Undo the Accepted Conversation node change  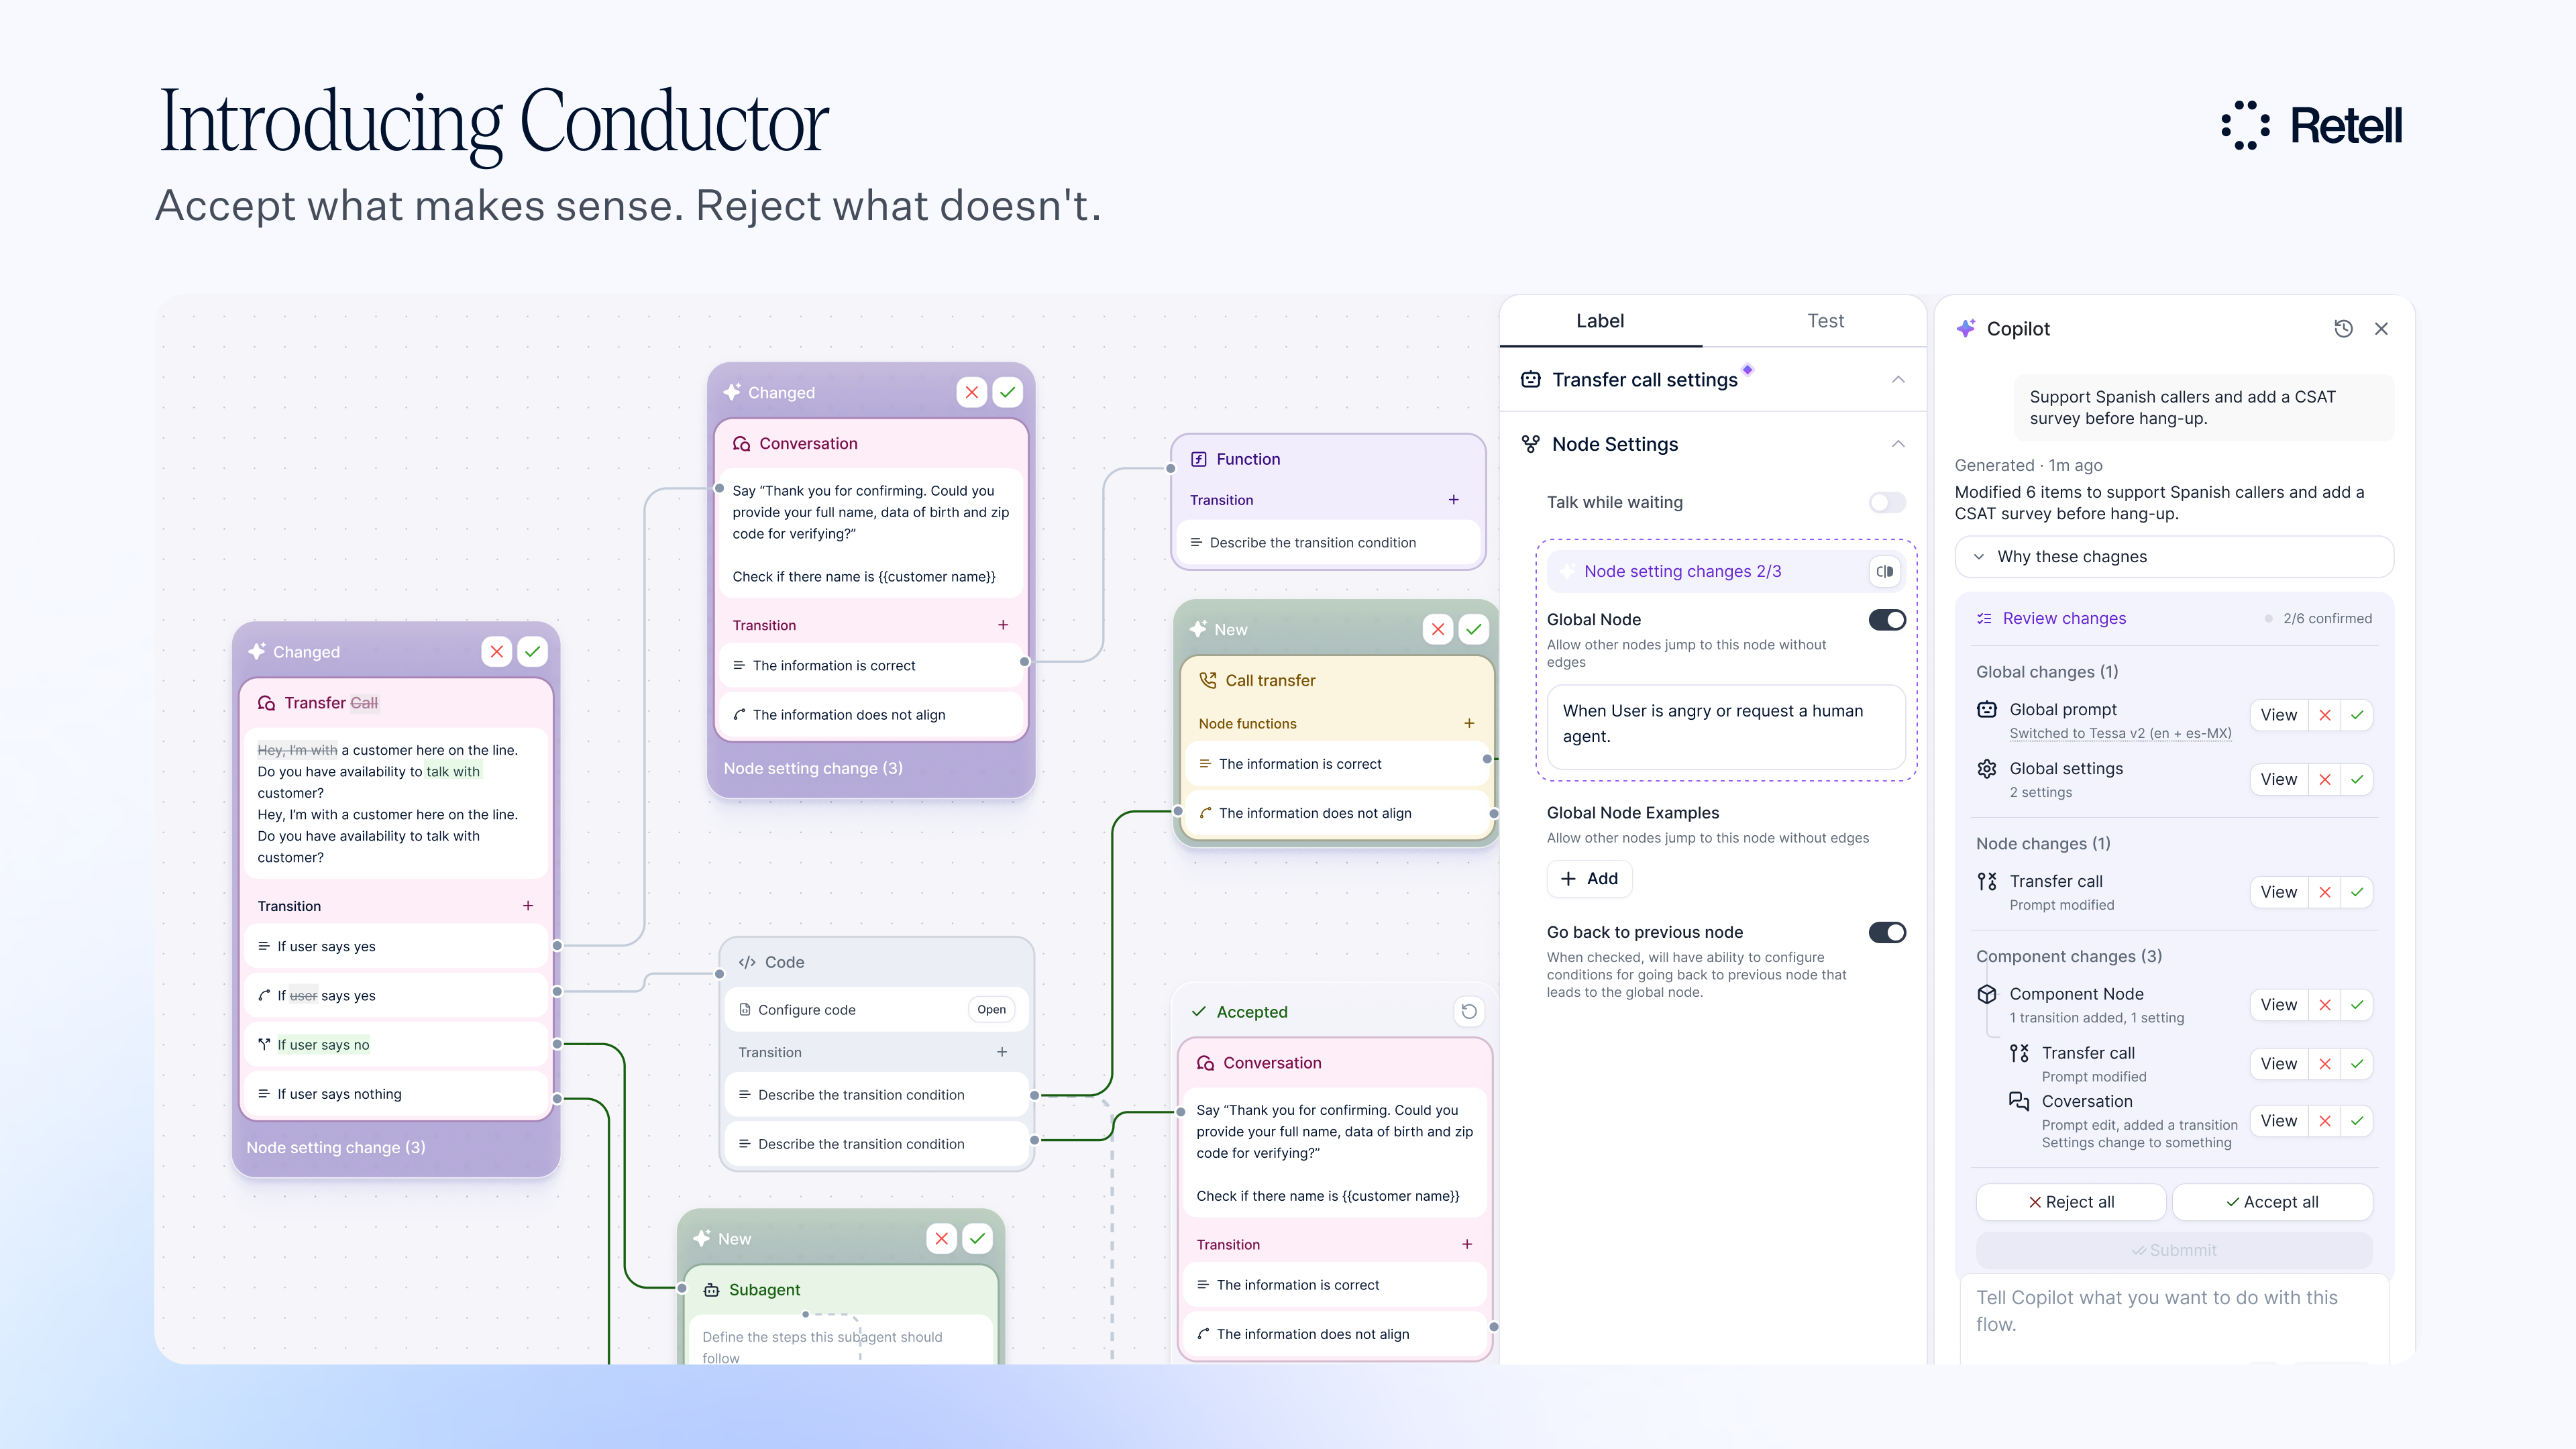point(1469,1012)
